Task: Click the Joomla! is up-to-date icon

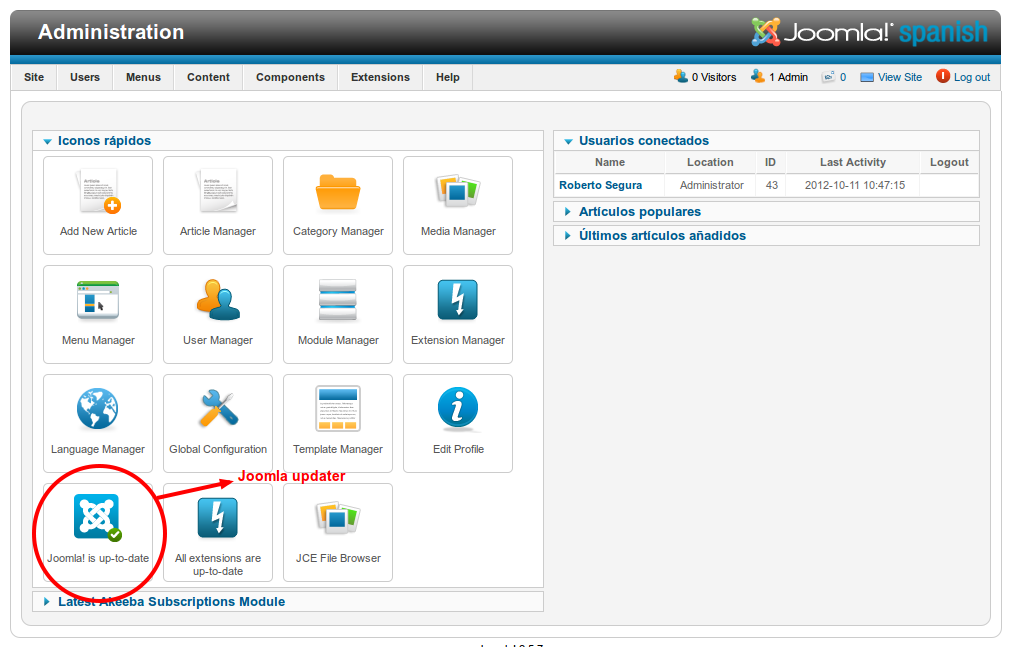Action: (97, 518)
